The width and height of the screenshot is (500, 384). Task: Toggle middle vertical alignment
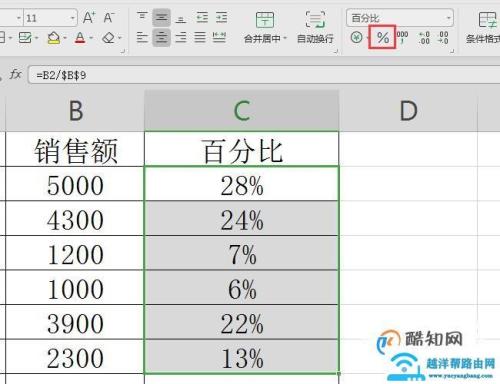click(x=162, y=17)
